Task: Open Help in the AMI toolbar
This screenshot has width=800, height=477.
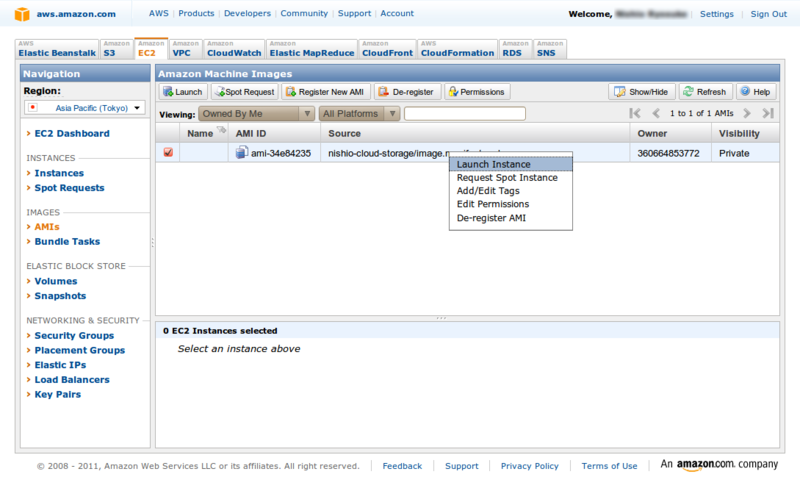Action: click(x=756, y=92)
